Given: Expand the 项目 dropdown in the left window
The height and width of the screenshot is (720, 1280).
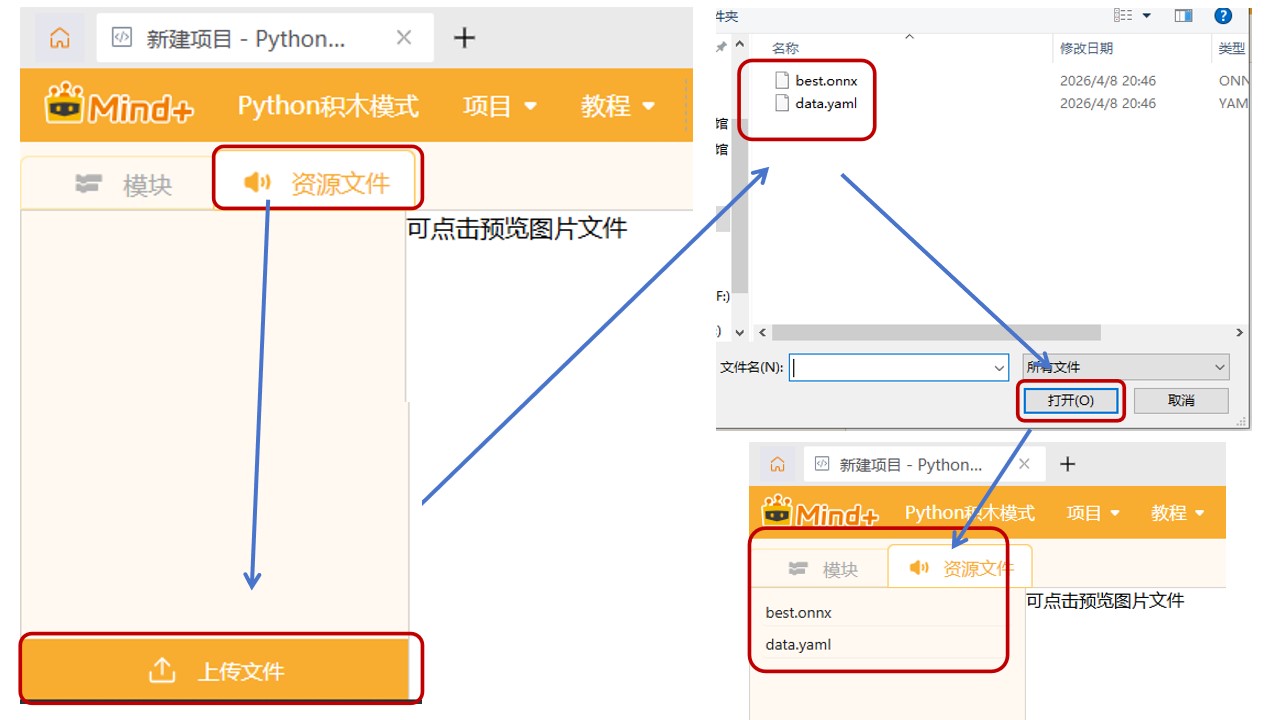Looking at the screenshot, I should pos(500,105).
